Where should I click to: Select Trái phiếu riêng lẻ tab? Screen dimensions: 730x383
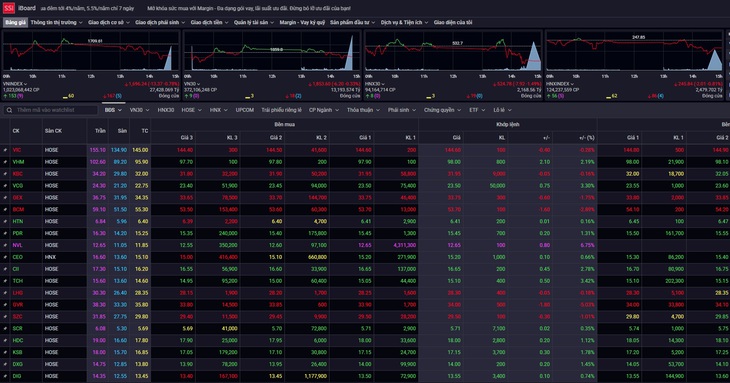[x=281, y=110]
